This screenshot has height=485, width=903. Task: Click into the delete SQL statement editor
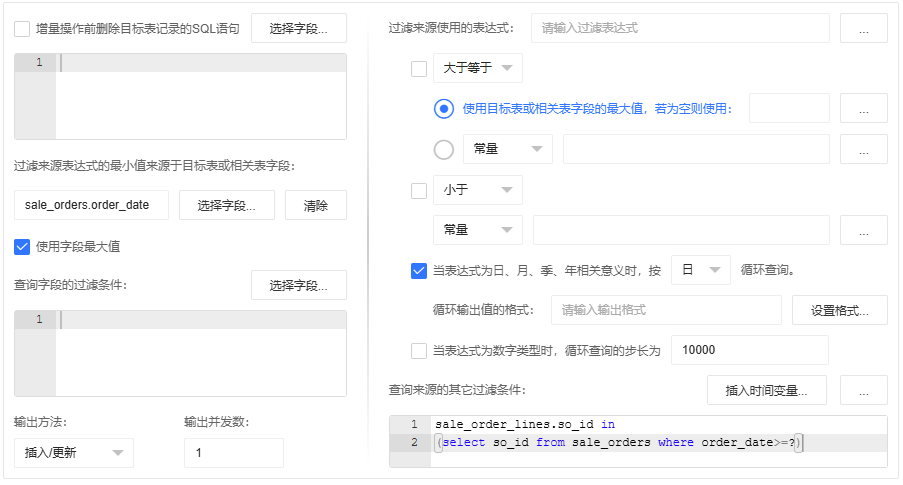pyautogui.click(x=180, y=97)
